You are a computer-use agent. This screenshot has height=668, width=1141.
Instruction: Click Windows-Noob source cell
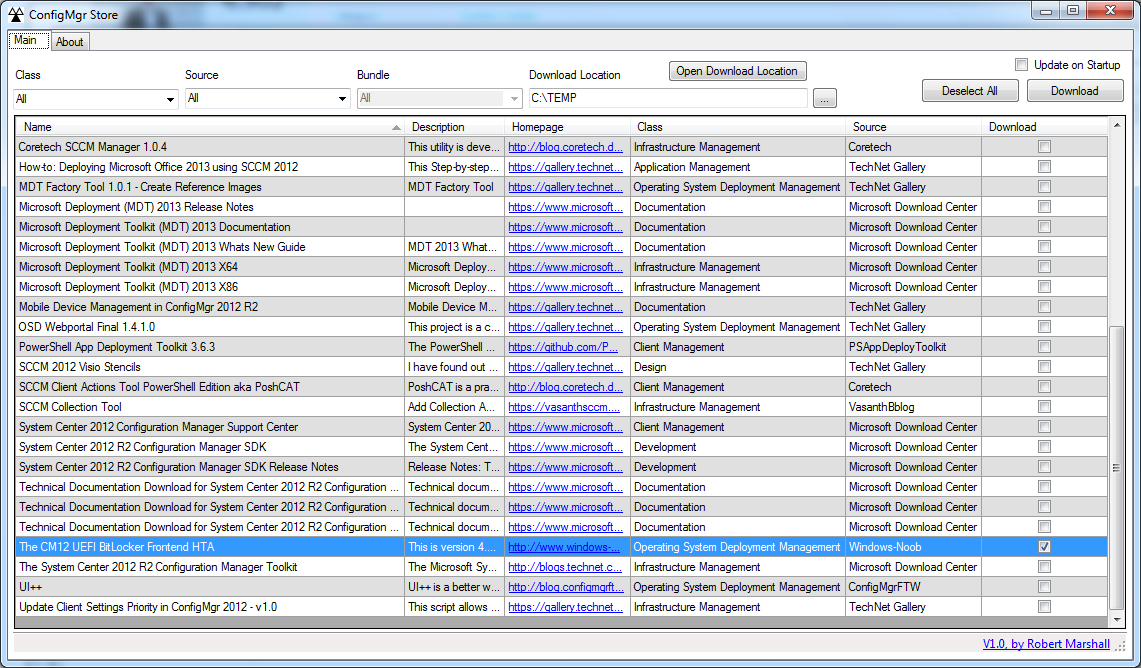pyautogui.click(x=913, y=546)
